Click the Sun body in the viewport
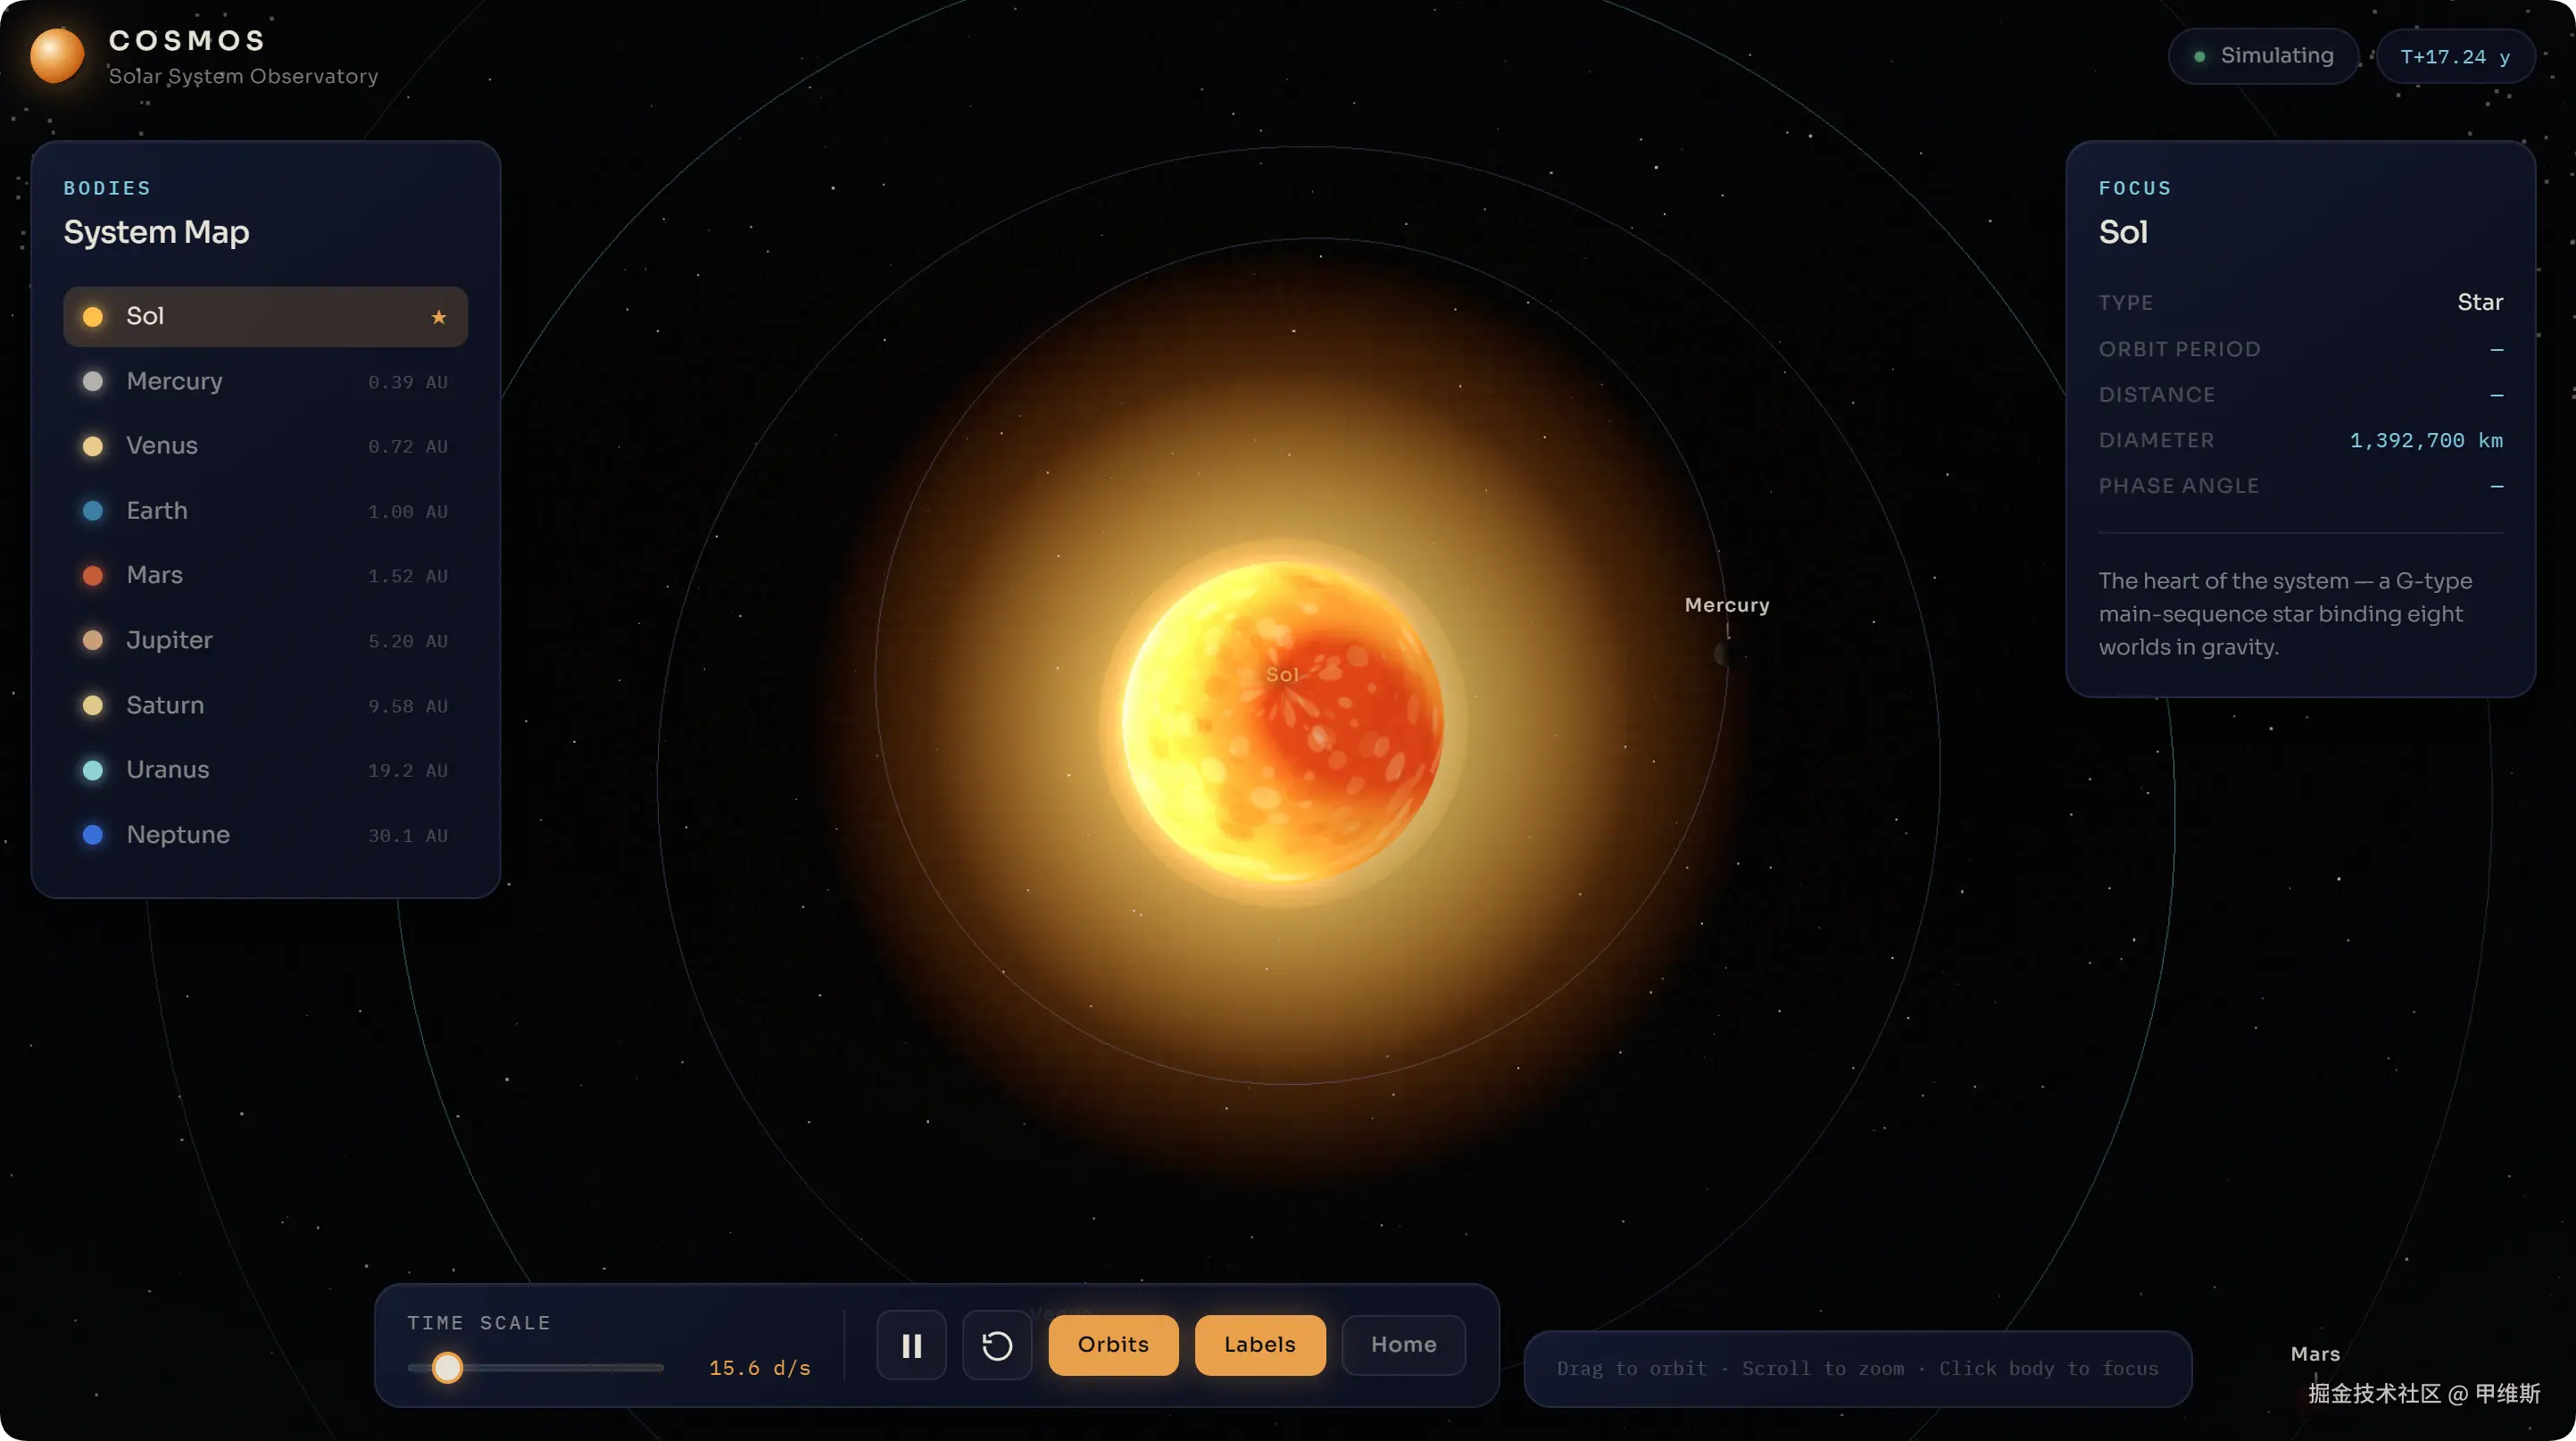 [x=1283, y=722]
